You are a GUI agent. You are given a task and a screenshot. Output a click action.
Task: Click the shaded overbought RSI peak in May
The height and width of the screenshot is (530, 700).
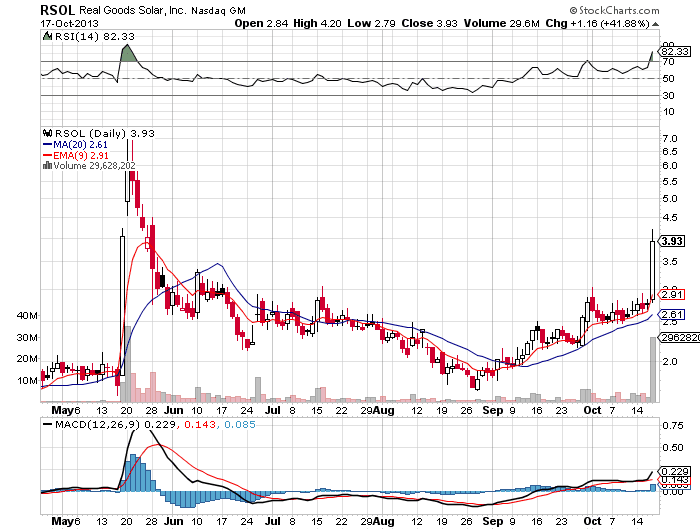click(x=129, y=53)
